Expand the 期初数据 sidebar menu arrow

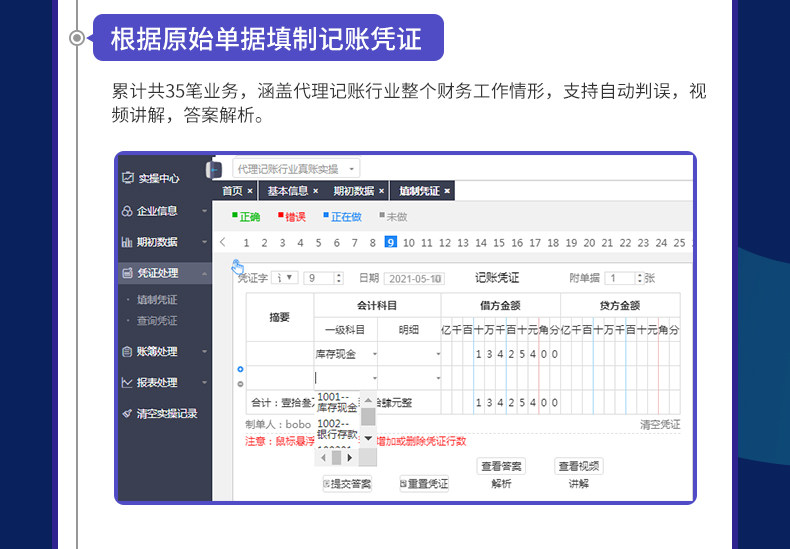click(205, 242)
